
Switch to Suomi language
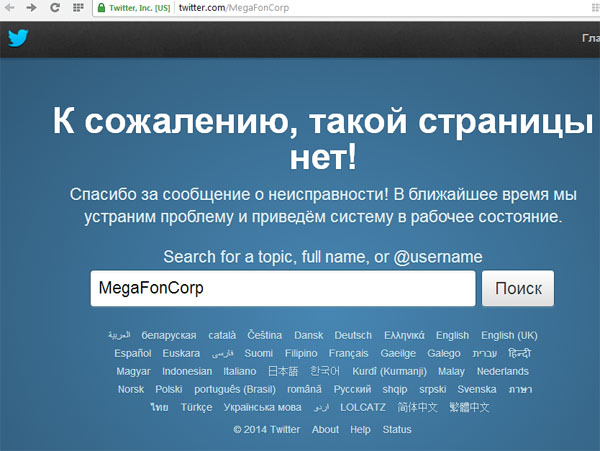[259, 353]
